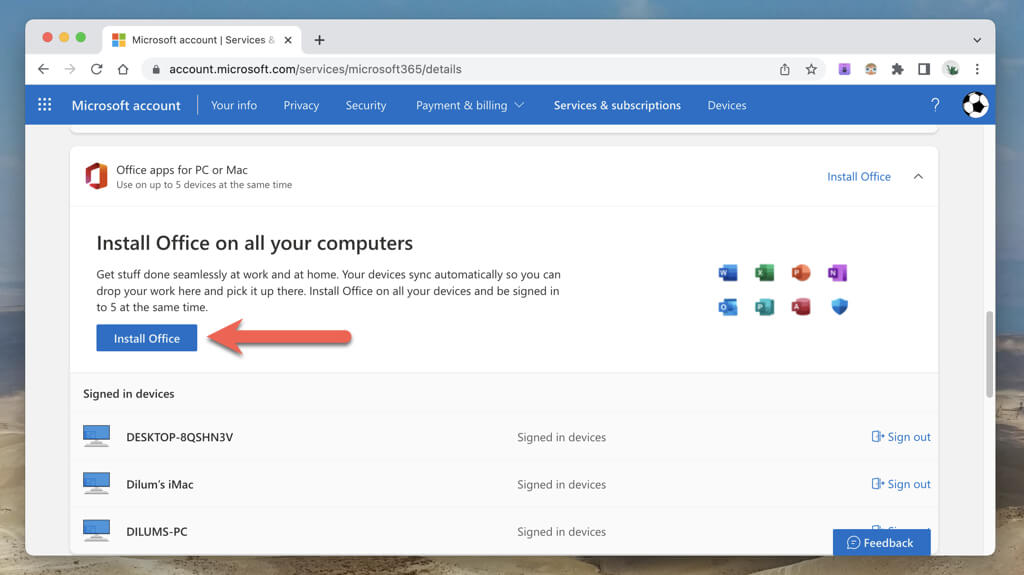Toggle the browser side panel
This screenshot has height=575, width=1024.
(923, 69)
